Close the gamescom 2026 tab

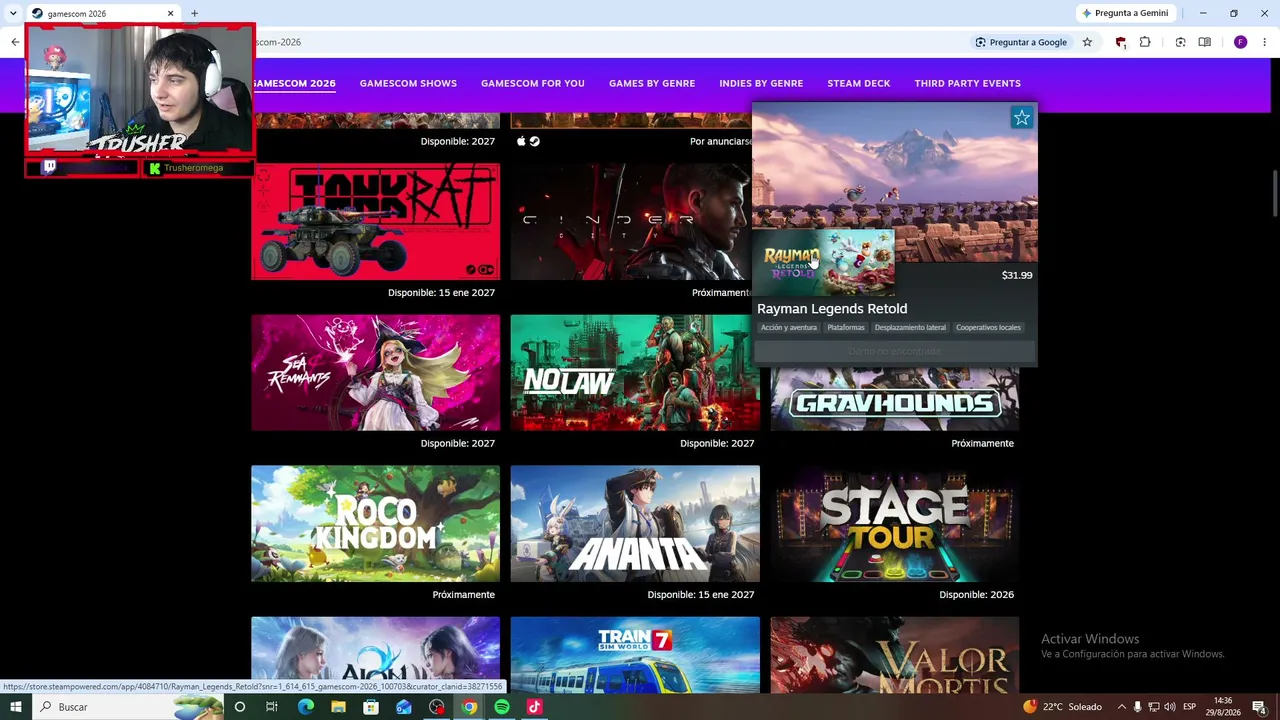pos(170,13)
